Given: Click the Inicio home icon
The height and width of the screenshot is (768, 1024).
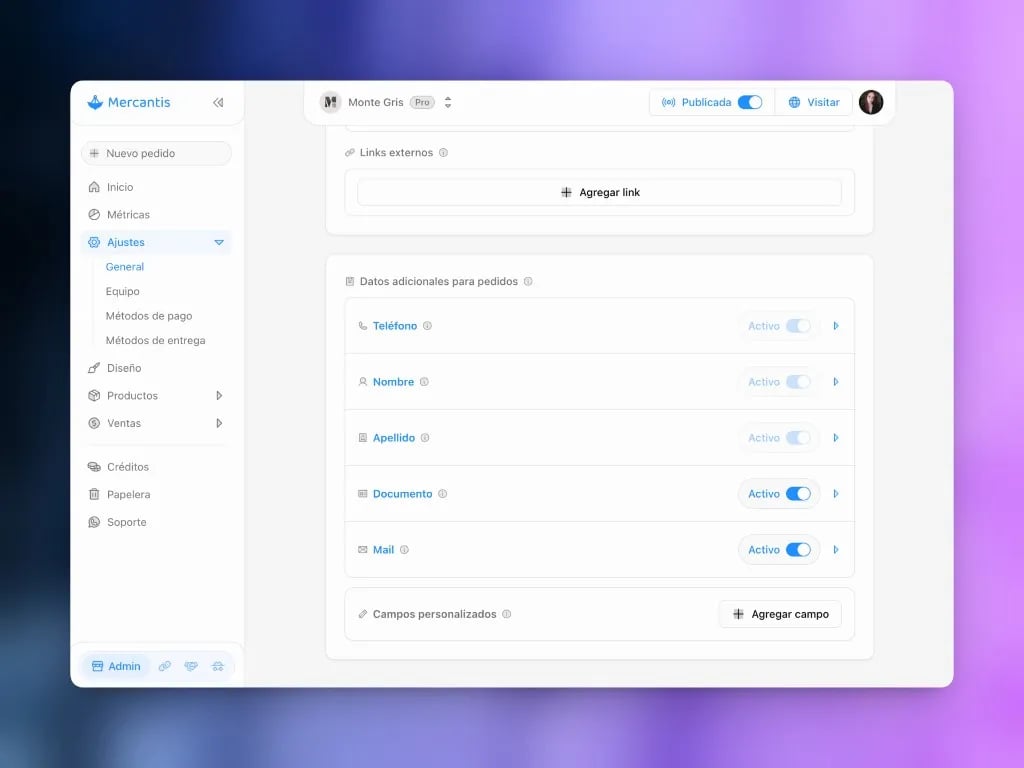Looking at the screenshot, I should click(x=94, y=187).
